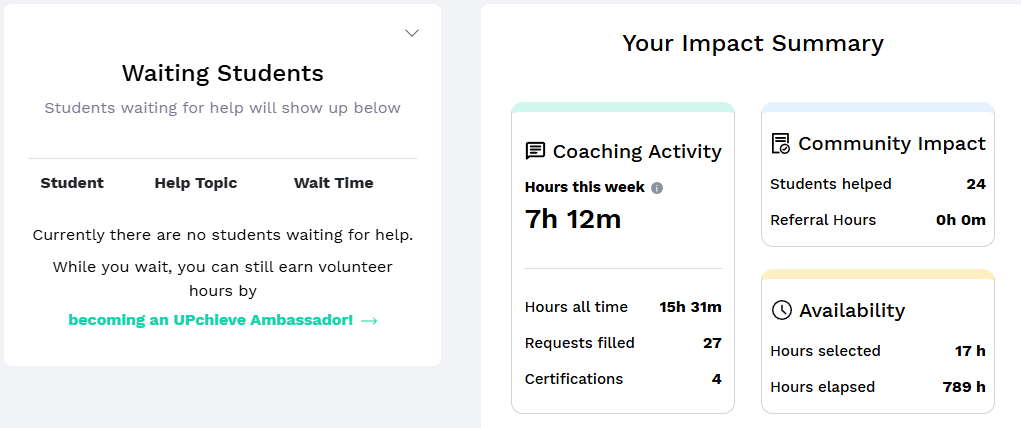Open the becoming an UPchieve Ambassador link
This screenshot has height=428, width=1021.
pos(210,320)
